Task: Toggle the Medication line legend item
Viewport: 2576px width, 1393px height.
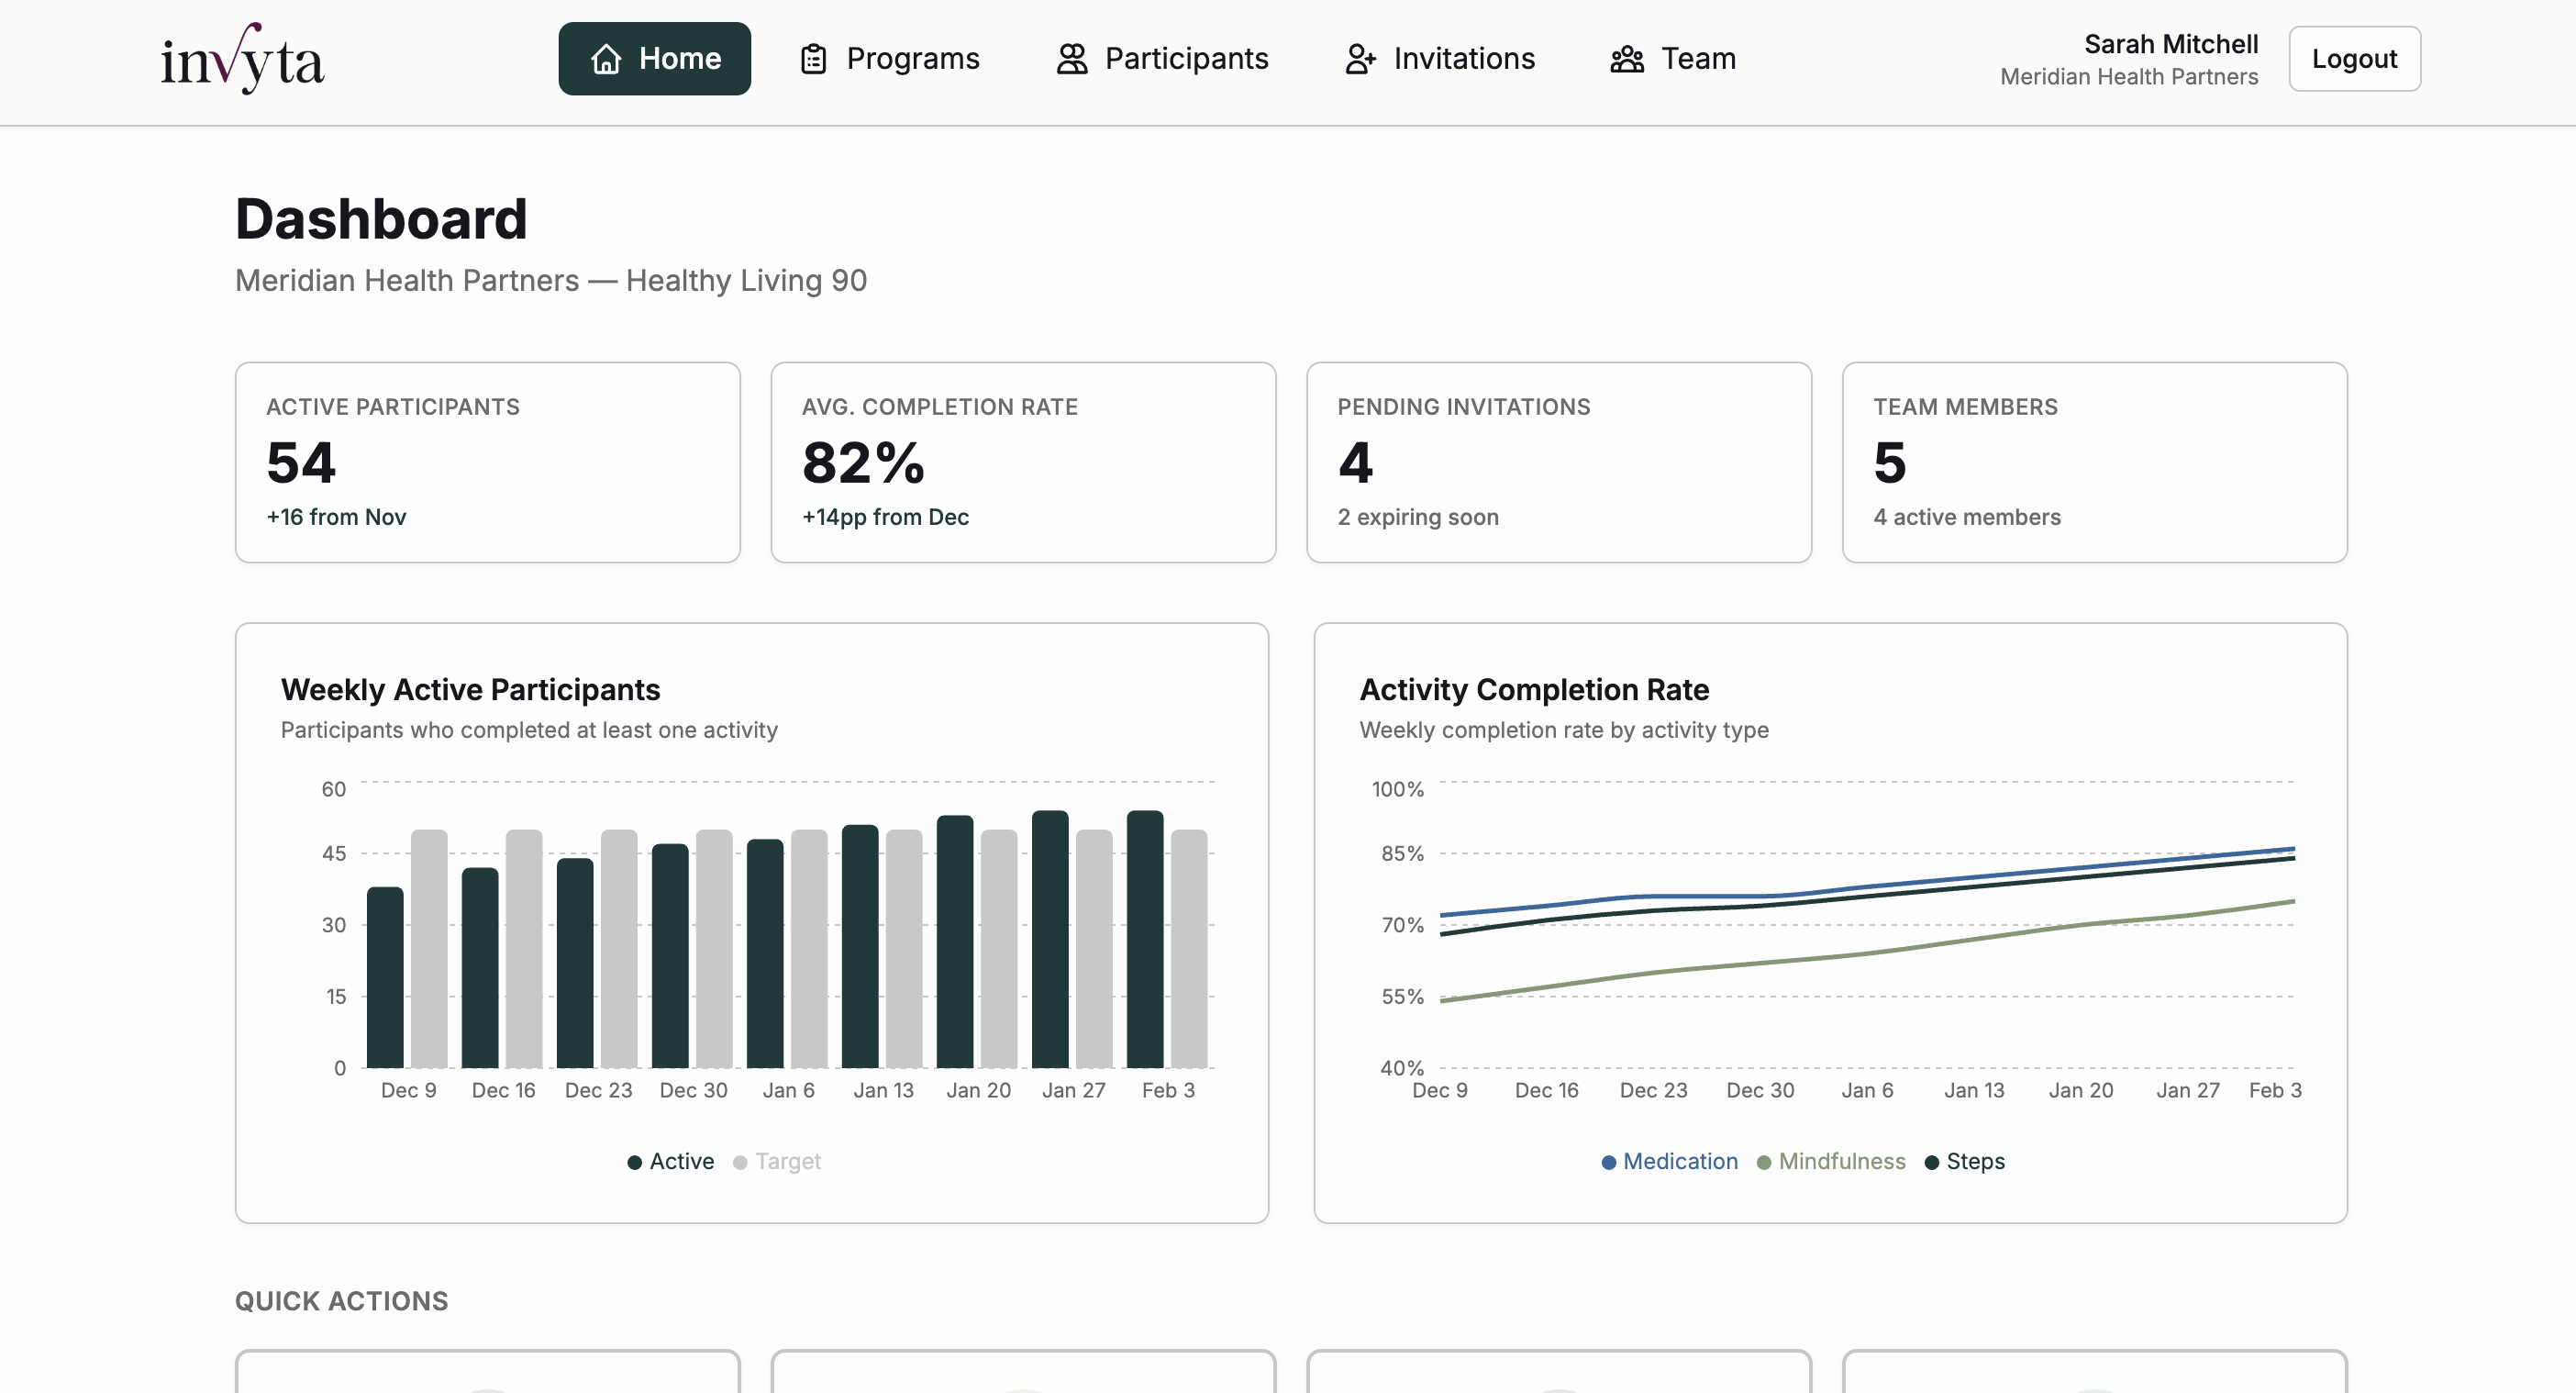Action: tap(1670, 1161)
